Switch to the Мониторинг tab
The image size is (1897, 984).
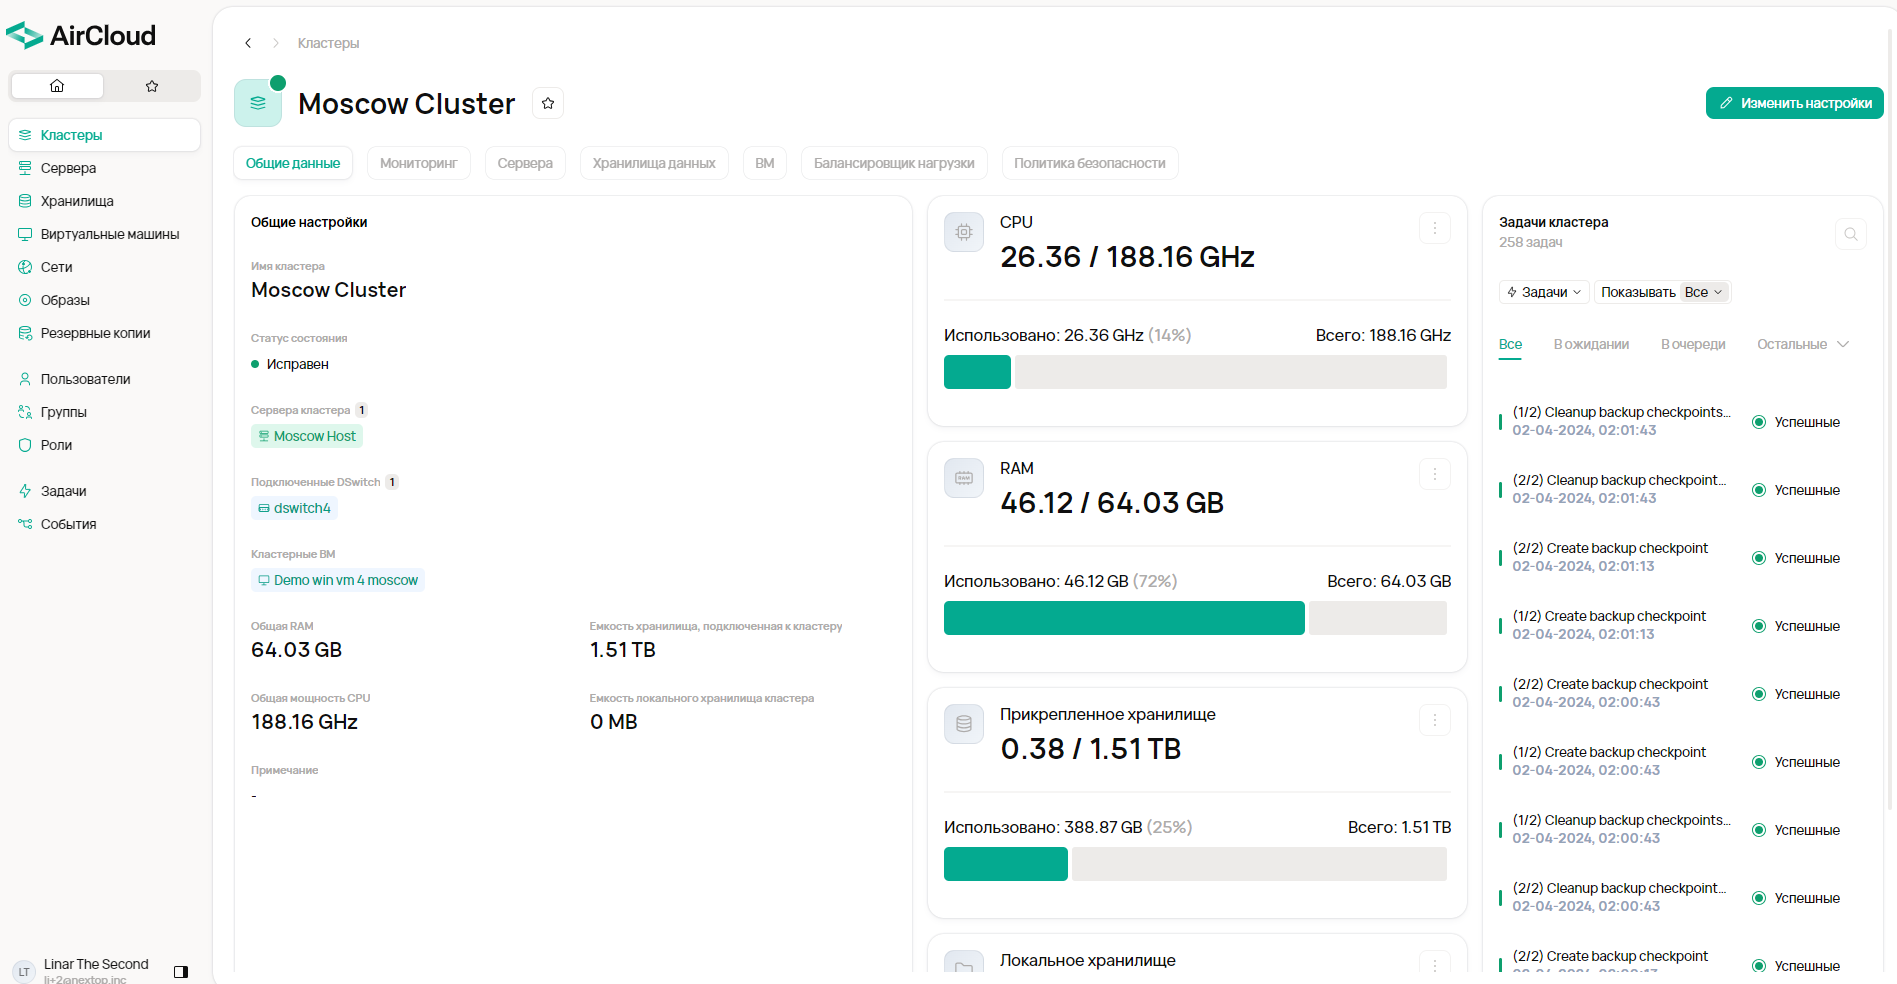[418, 163]
